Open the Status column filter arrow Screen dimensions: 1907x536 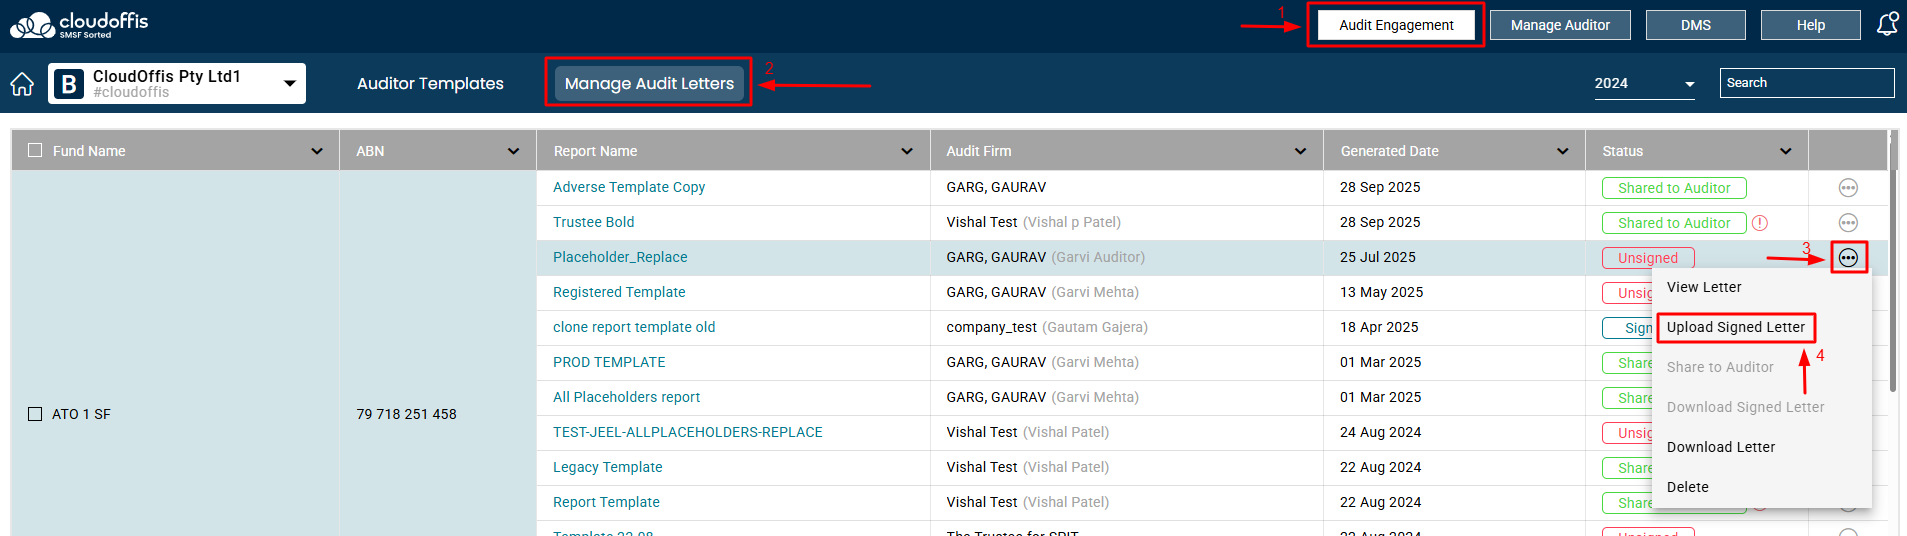point(1785,151)
